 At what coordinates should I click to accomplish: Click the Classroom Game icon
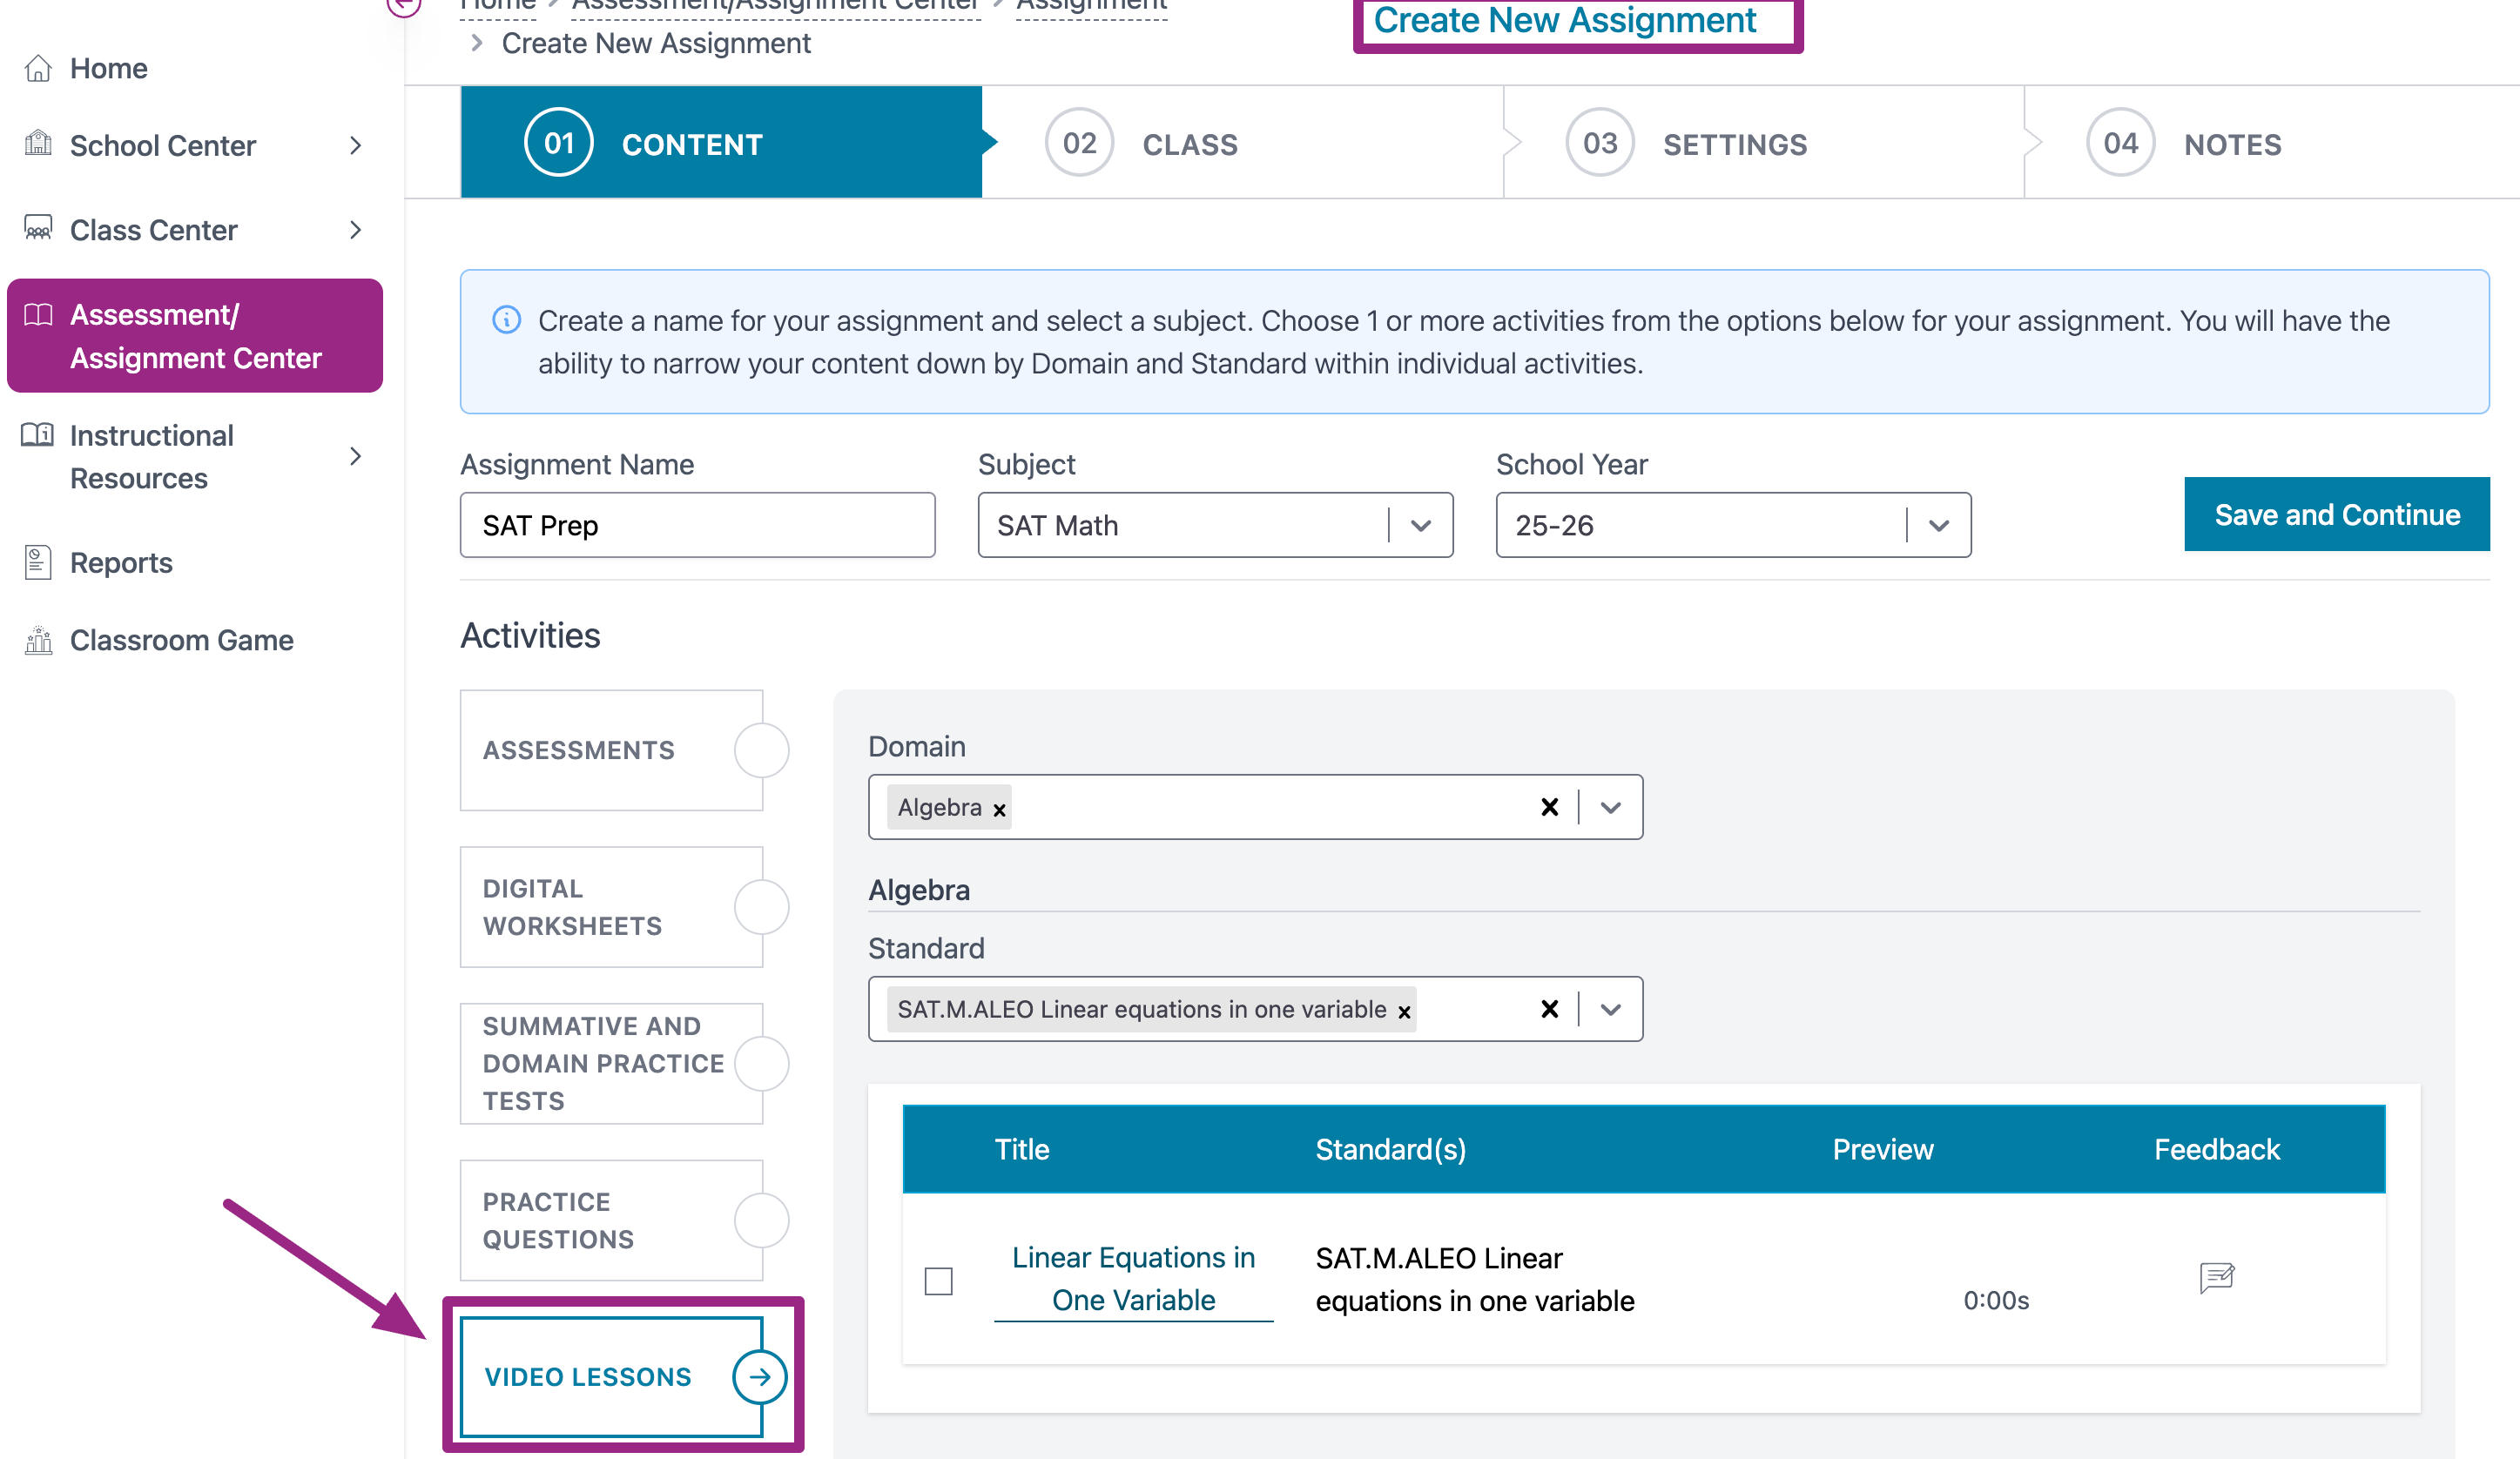(x=38, y=639)
